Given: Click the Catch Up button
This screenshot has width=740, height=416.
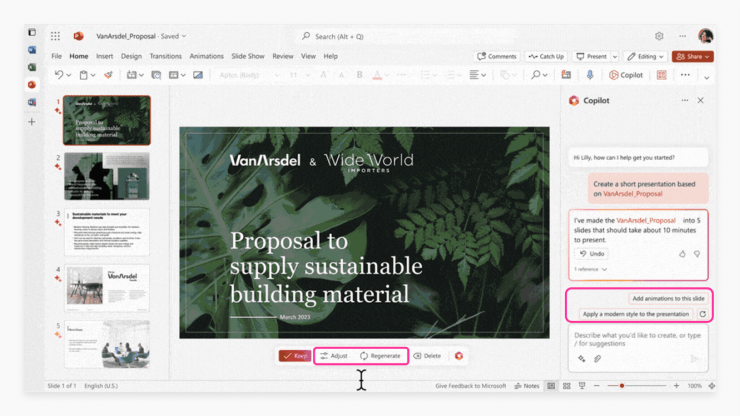Looking at the screenshot, I should [546, 57].
